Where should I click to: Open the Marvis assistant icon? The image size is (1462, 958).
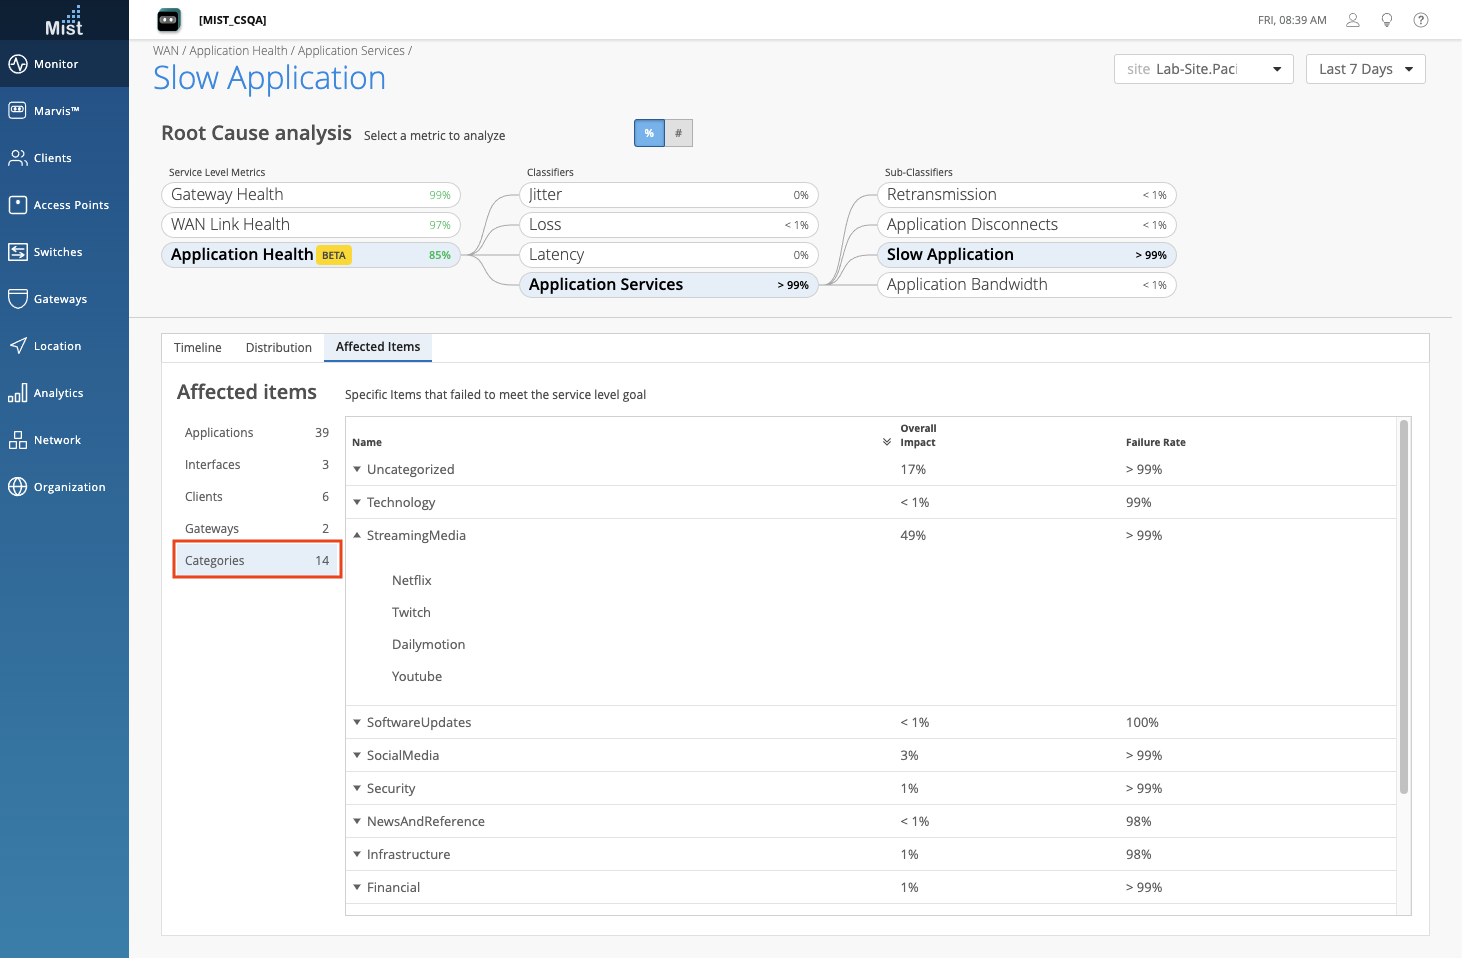(18, 111)
